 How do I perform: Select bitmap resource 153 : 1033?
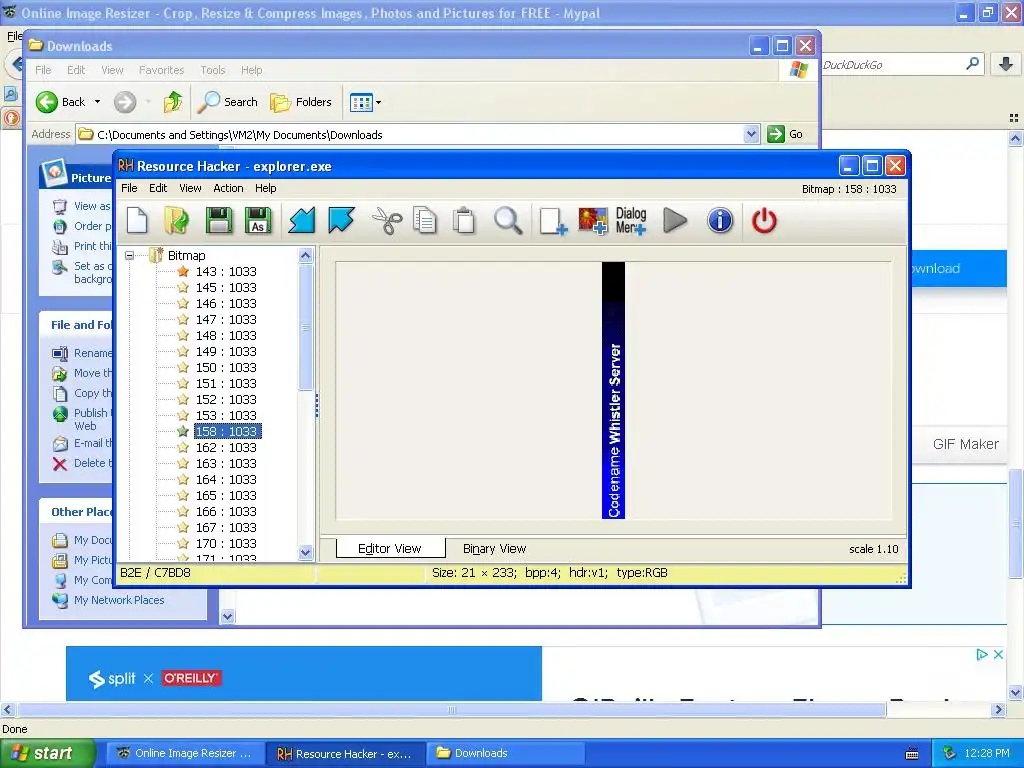tap(226, 415)
